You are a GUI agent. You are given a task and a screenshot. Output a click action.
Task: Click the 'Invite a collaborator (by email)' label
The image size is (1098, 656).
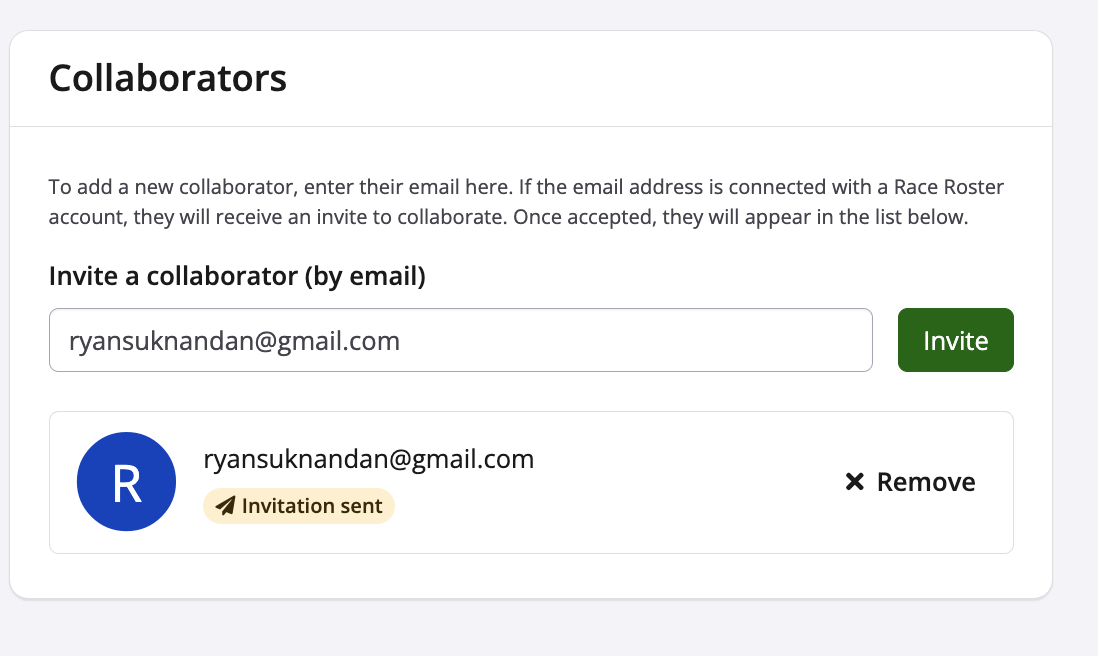click(x=237, y=277)
